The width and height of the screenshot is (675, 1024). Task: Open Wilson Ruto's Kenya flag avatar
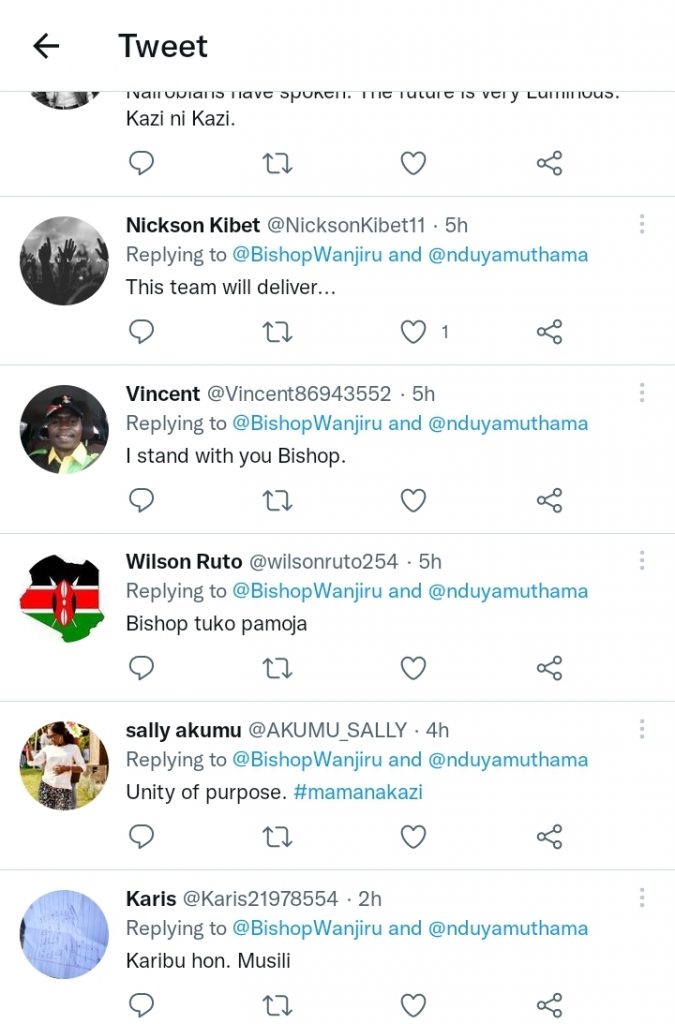pyautogui.click(x=64, y=598)
